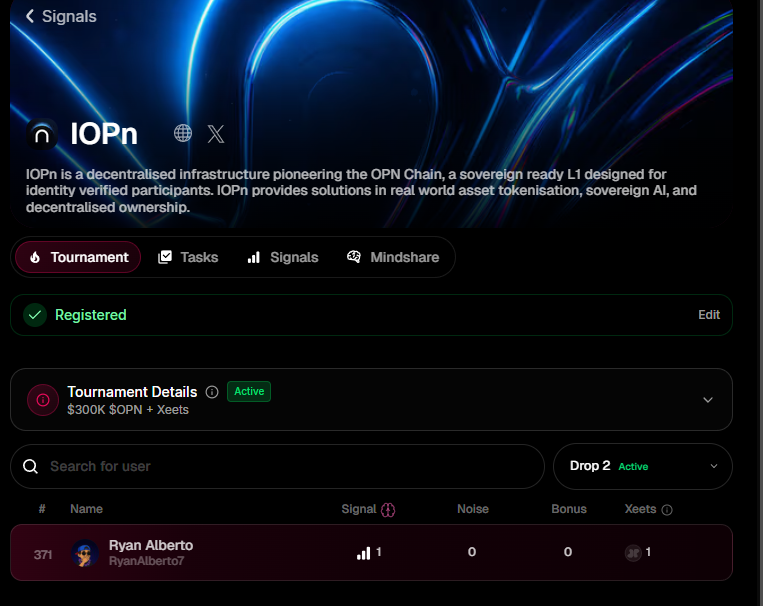Viewport: 763px width, 606px height.
Task: Expand the Tournament Details chevron
Action: point(708,400)
